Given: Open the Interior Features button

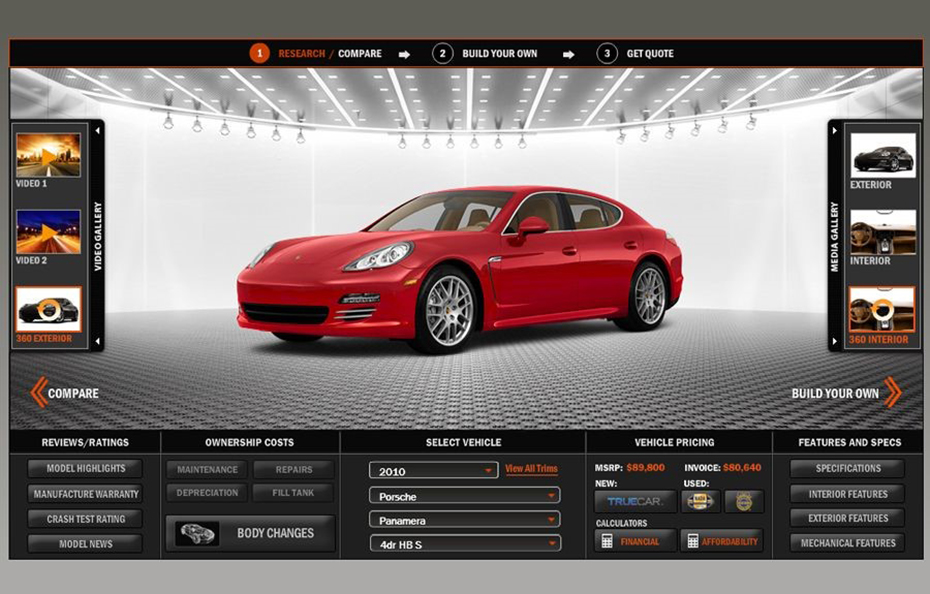Looking at the screenshot, I should [x=848, y=494].
